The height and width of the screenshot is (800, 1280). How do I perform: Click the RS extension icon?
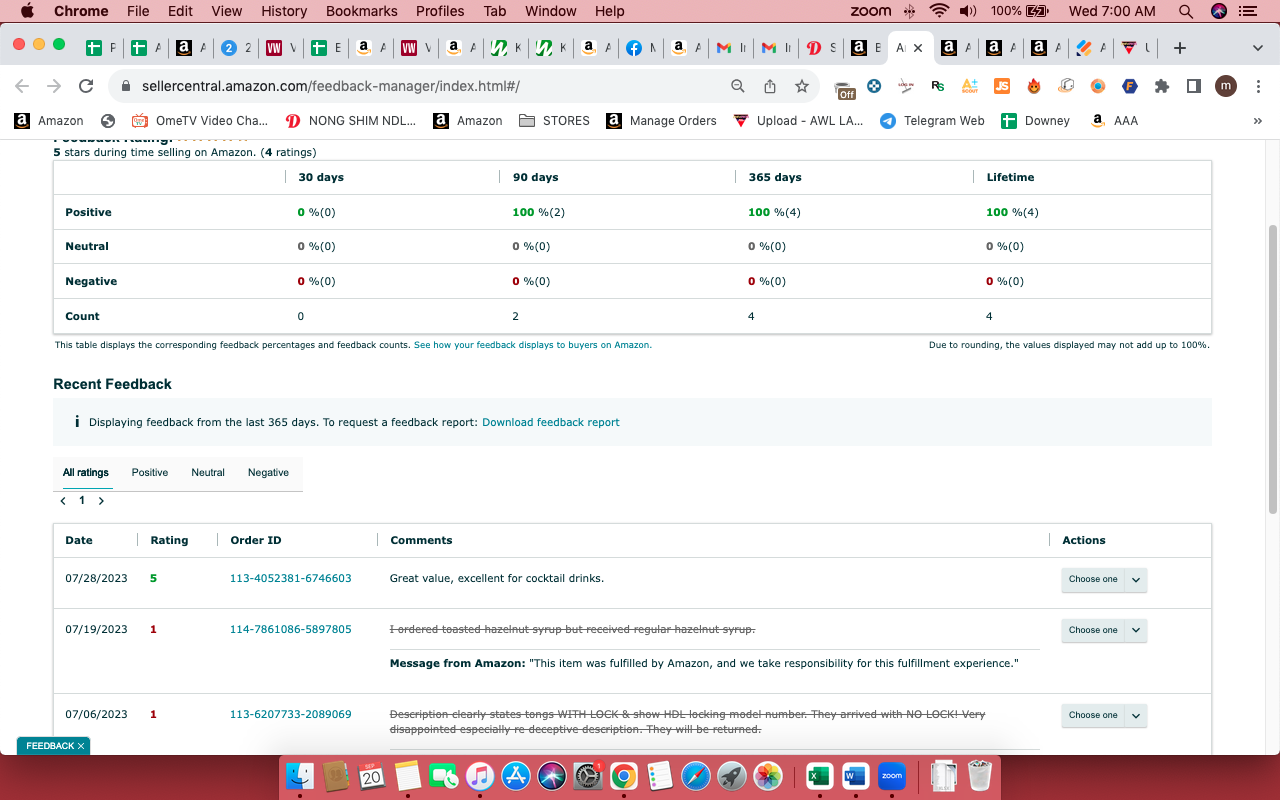click(937, 86)
